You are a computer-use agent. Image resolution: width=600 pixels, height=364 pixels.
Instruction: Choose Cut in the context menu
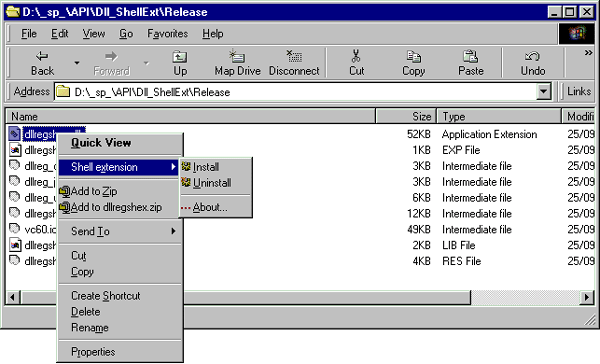point(120,256)
